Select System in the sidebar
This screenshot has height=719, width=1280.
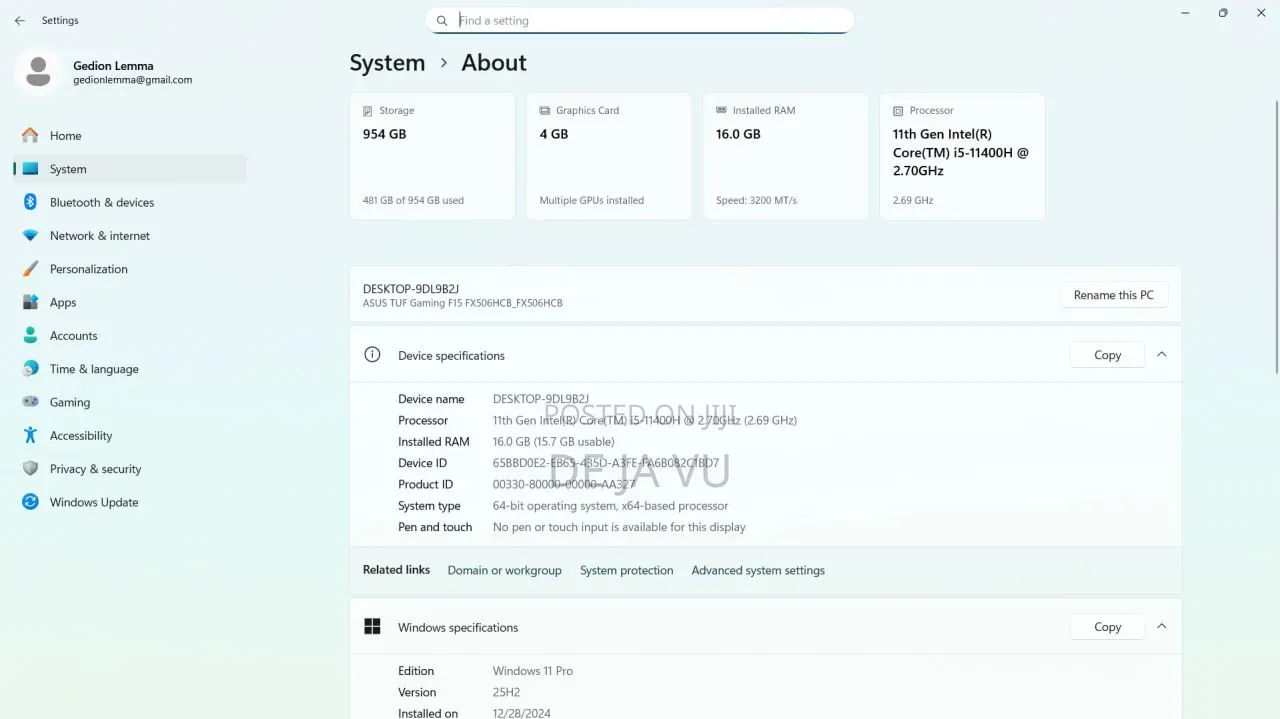coord(130,169)
